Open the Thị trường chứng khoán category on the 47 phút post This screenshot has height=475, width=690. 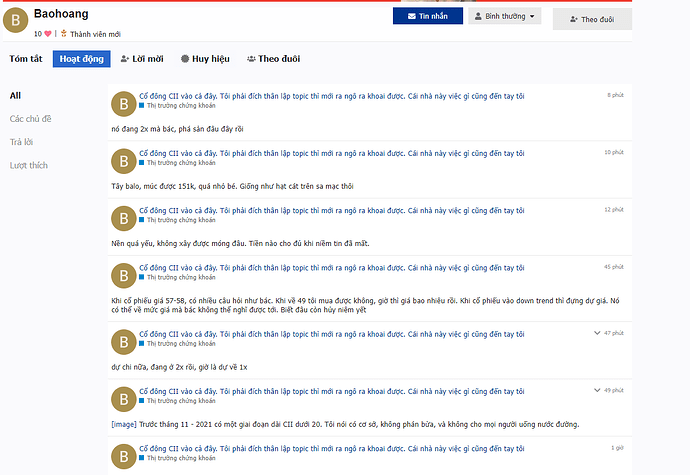(x=181, y=344)
